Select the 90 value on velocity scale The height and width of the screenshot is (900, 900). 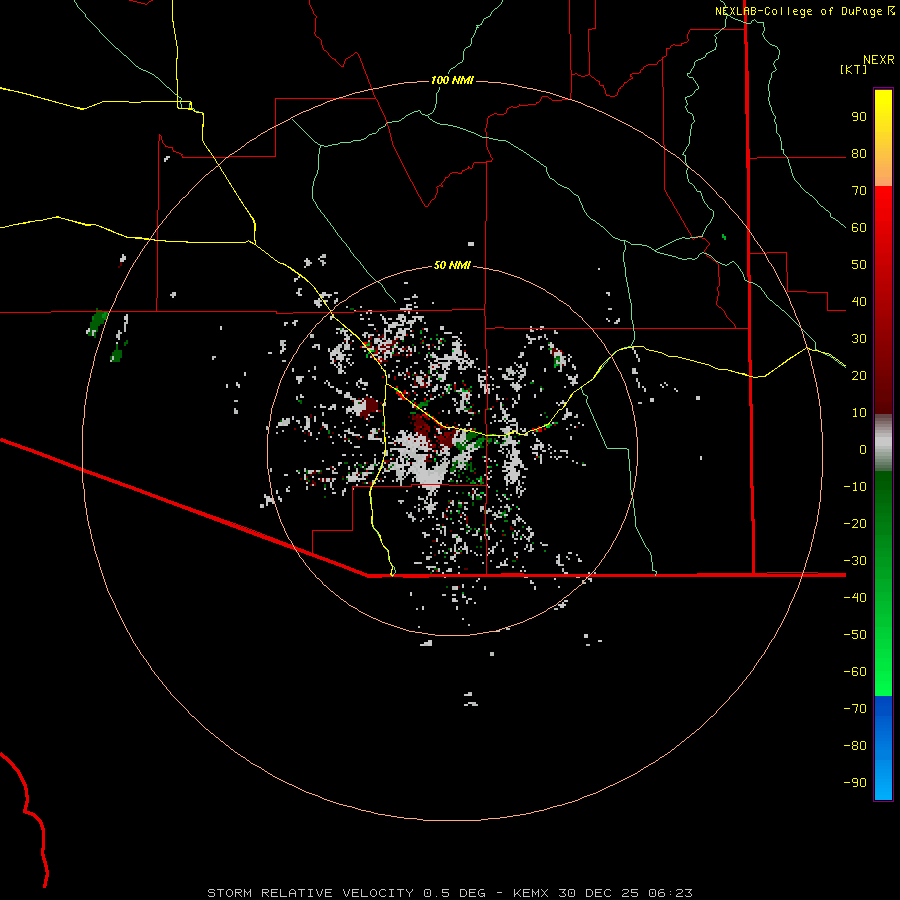coord(859,117)
